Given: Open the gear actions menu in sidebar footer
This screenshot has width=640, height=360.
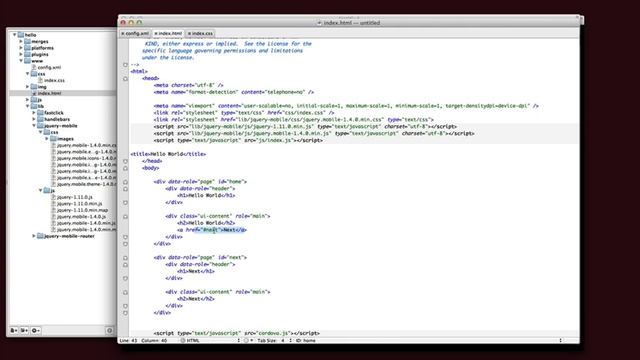Looking at the screenshot, I should pyautogui.click(x=36, y=330).
